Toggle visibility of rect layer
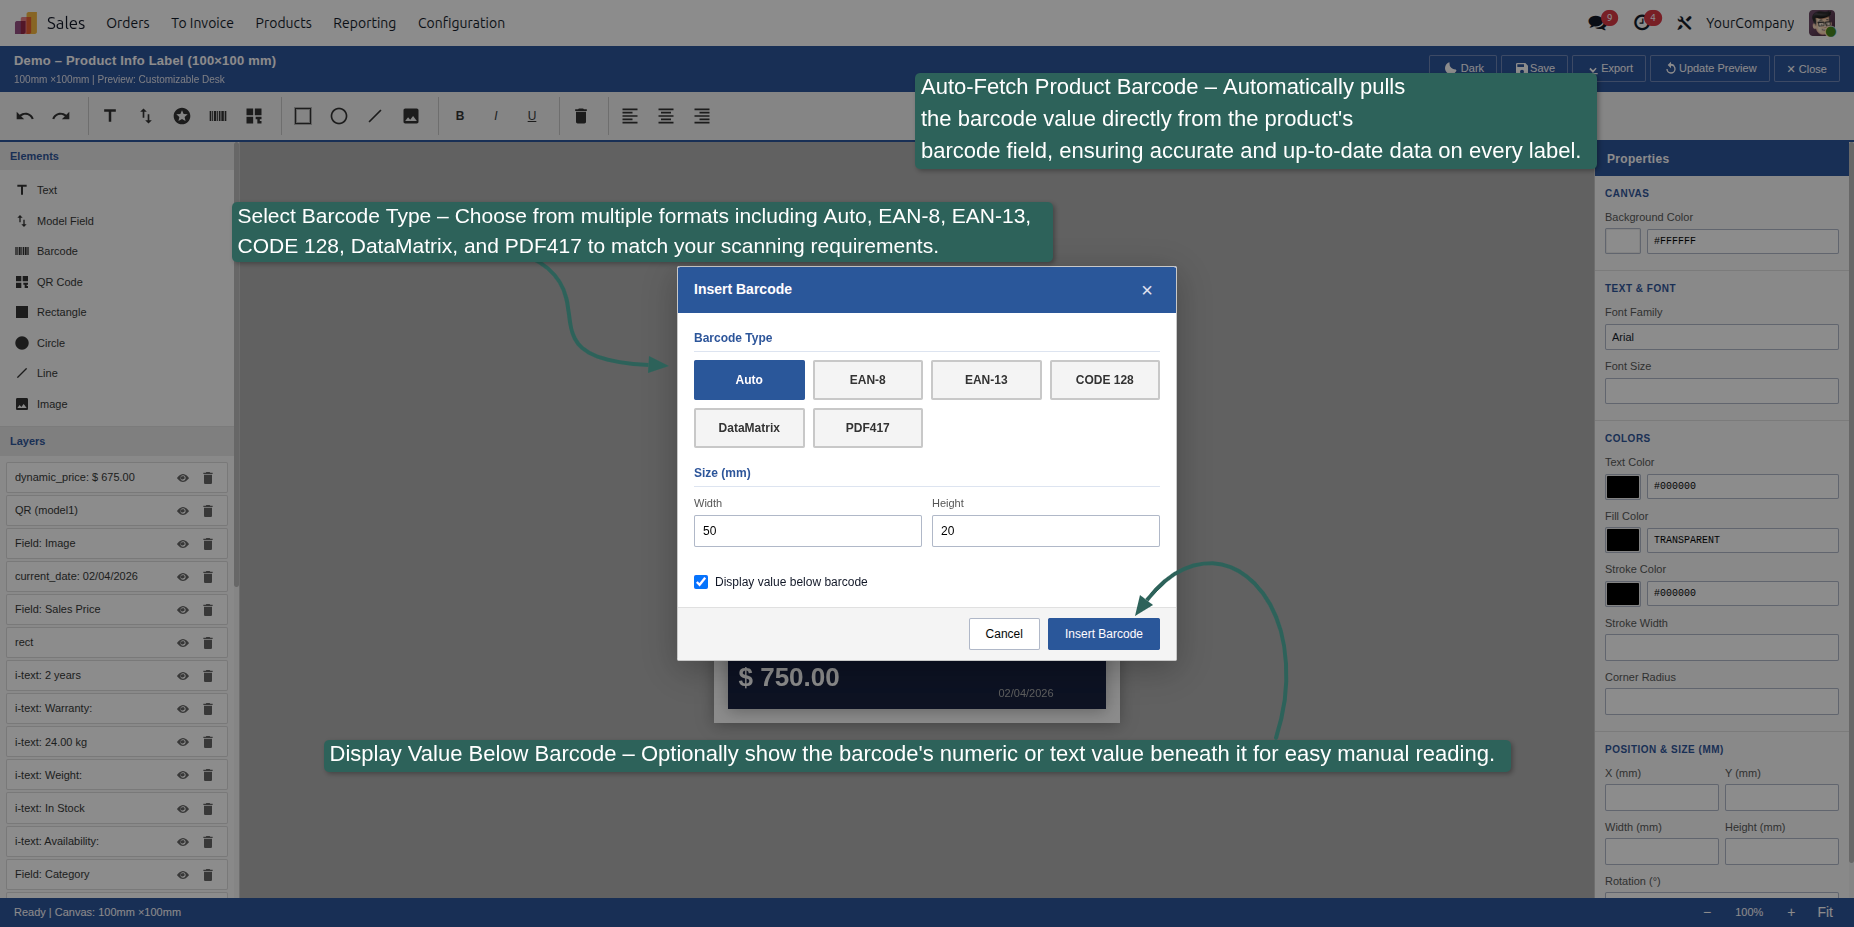Viewport: 1854px width, 927px height. (x=183, y=643)
